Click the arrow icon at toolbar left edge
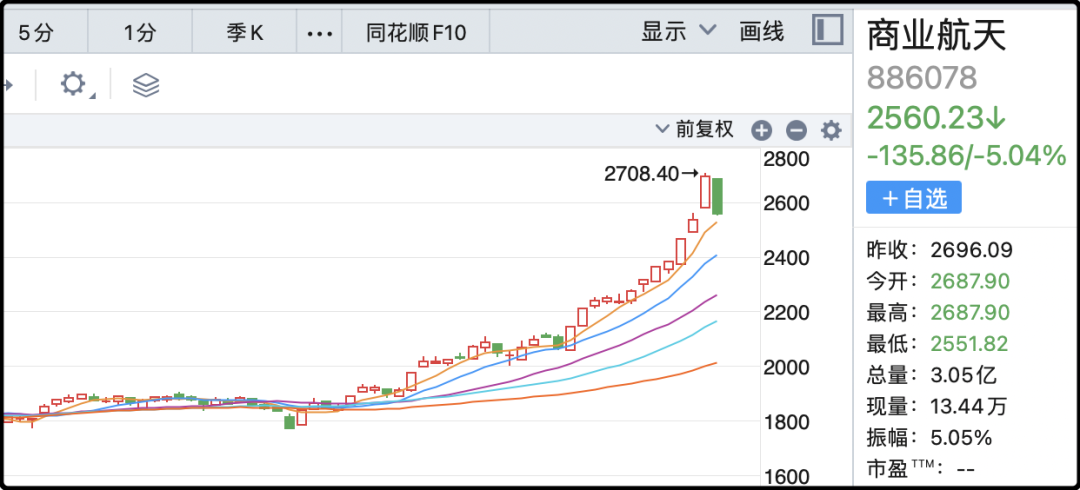1080x490 pixels. 7,85
